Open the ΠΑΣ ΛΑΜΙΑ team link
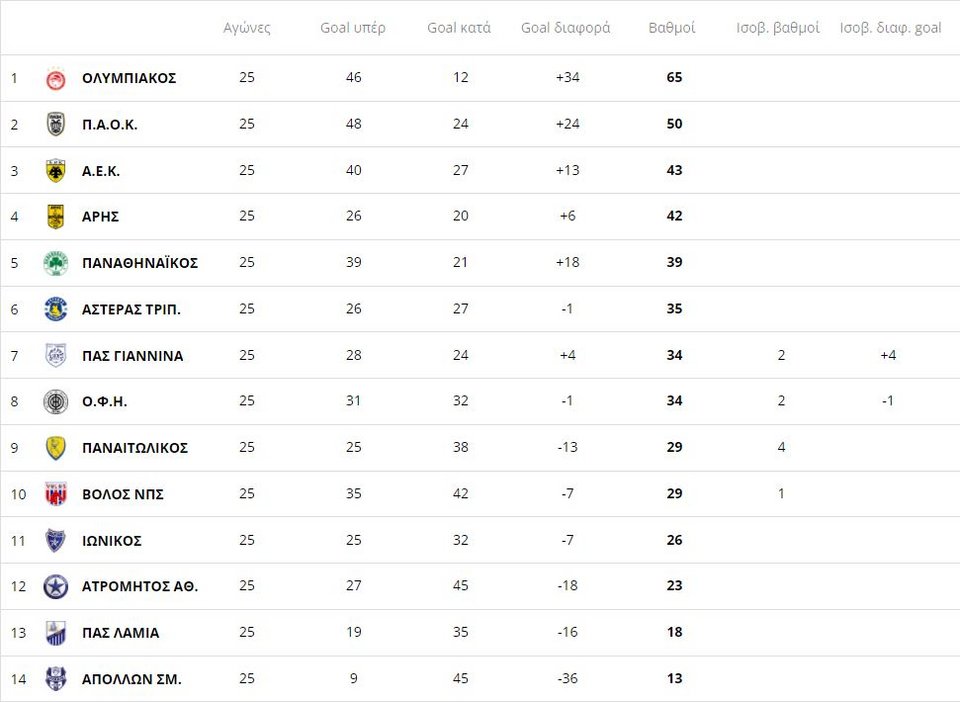This screenshot has height=702, width=960. coord(121,633)
